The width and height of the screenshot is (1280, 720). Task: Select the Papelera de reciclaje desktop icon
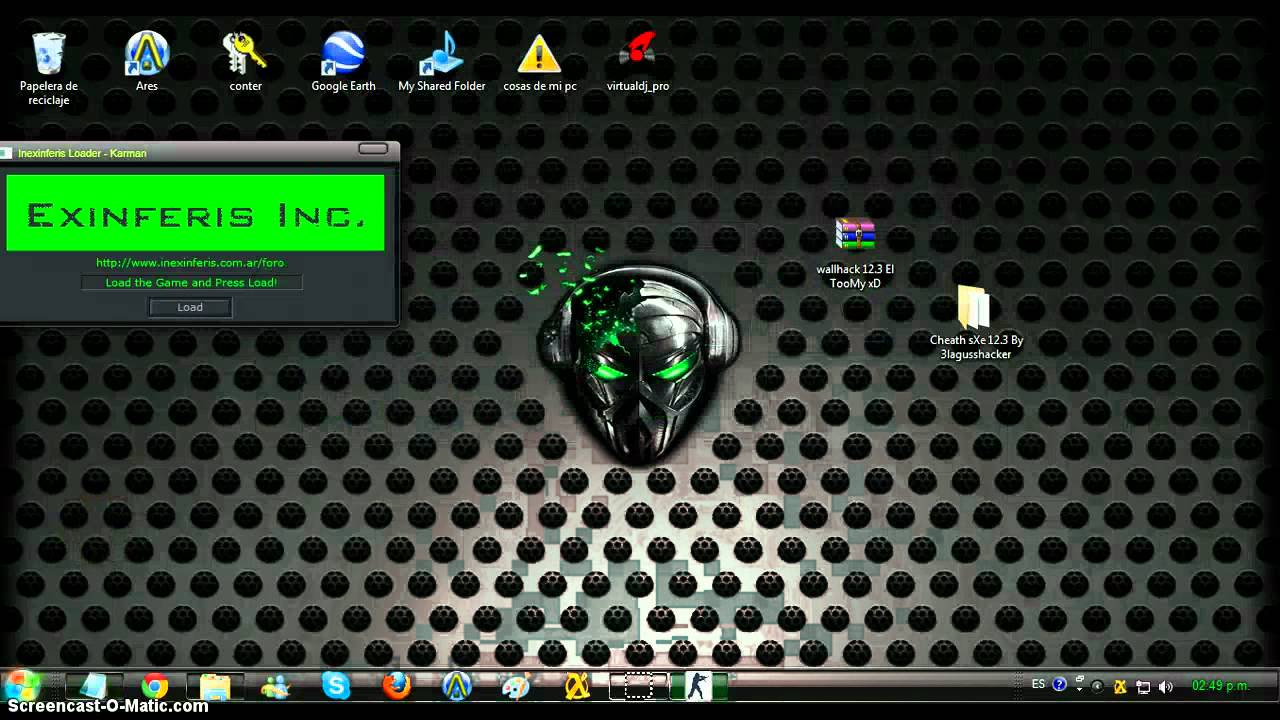click(49, 68)
